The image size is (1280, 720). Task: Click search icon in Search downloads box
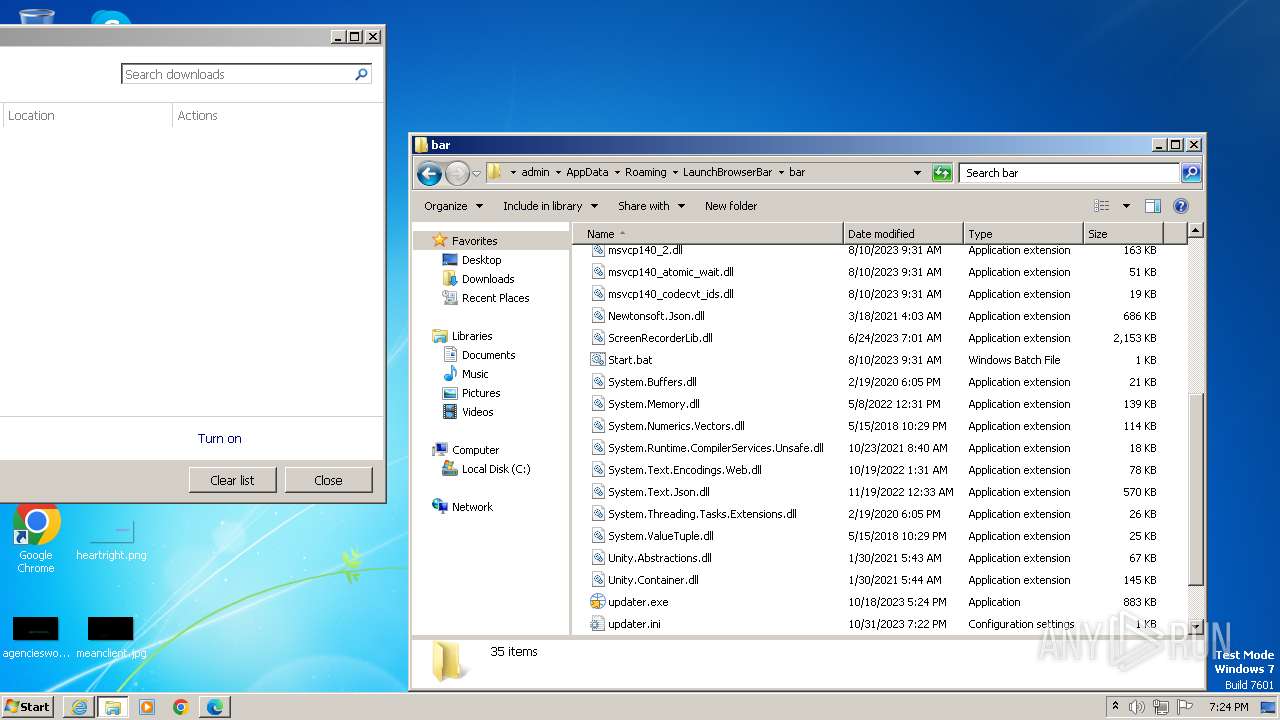click(361, 74)
